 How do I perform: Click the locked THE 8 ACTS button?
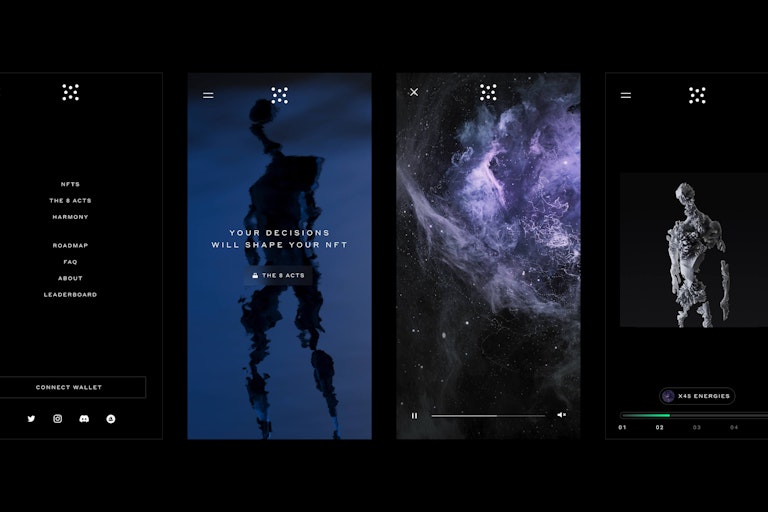point(279,275)
